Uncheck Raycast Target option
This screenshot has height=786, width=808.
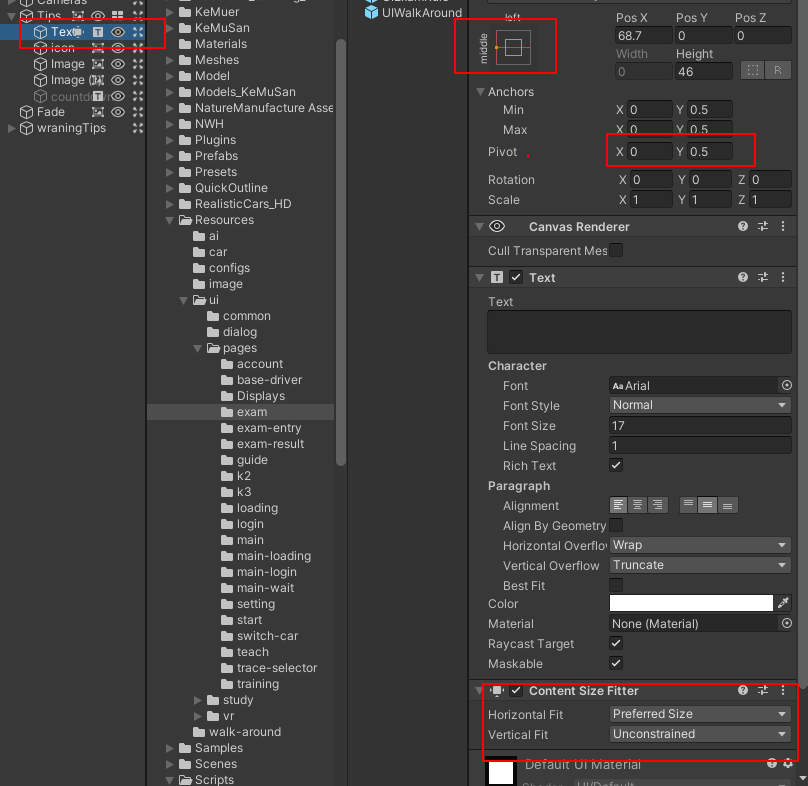point(616,643)
